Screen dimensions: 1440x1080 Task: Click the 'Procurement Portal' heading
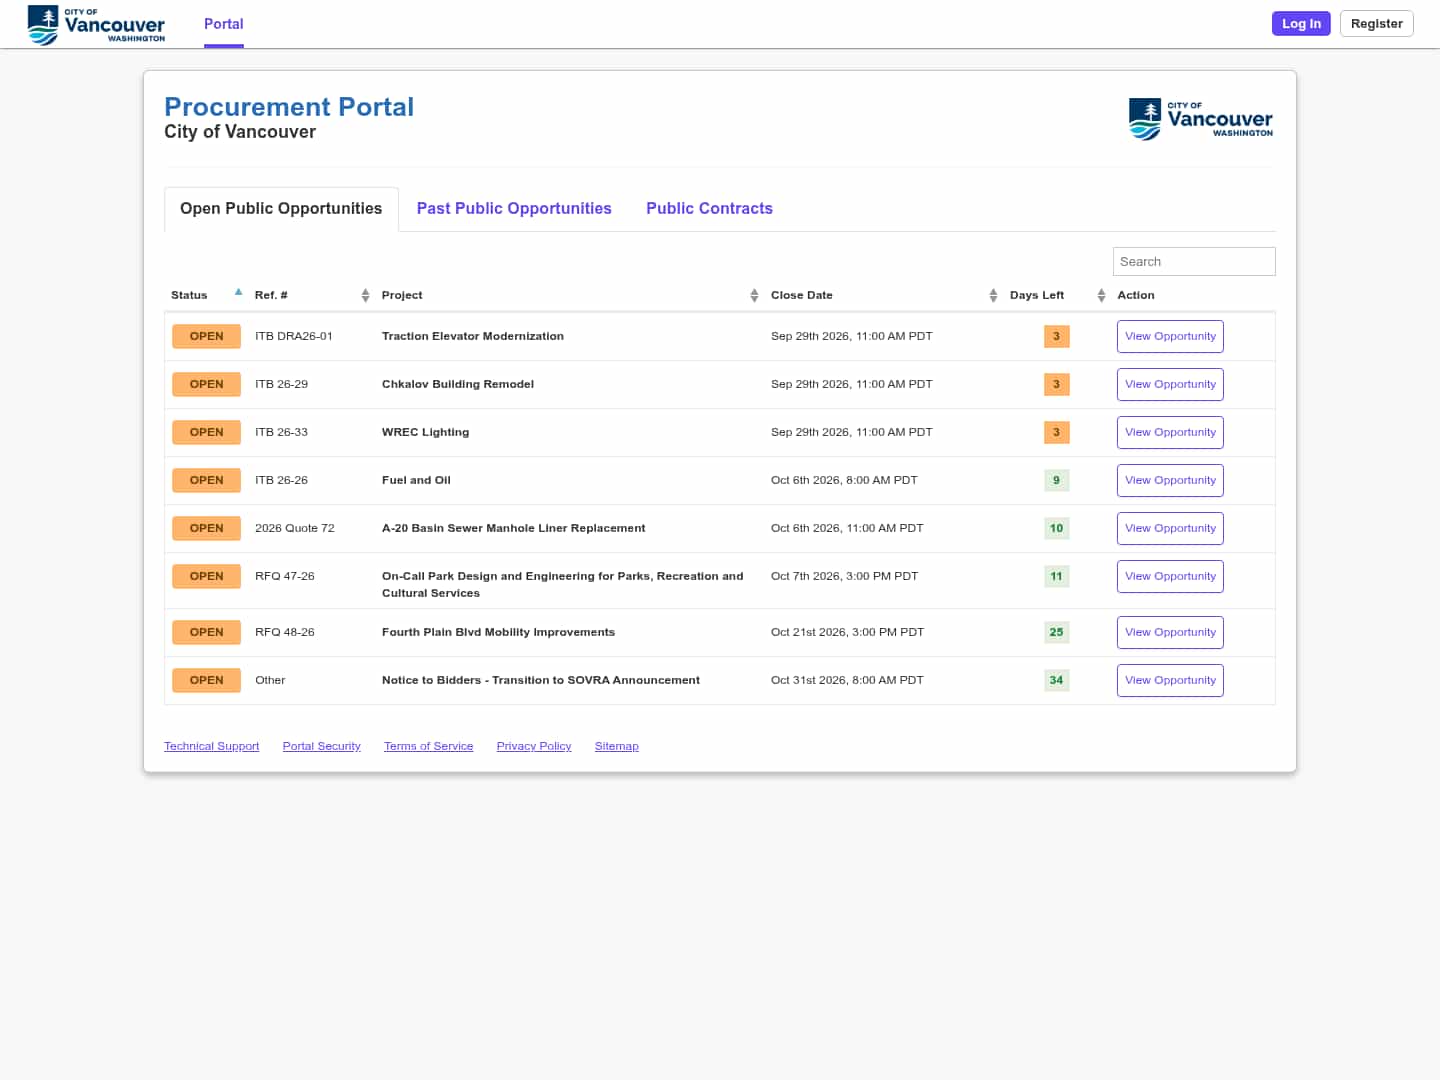tap(289, 107)
